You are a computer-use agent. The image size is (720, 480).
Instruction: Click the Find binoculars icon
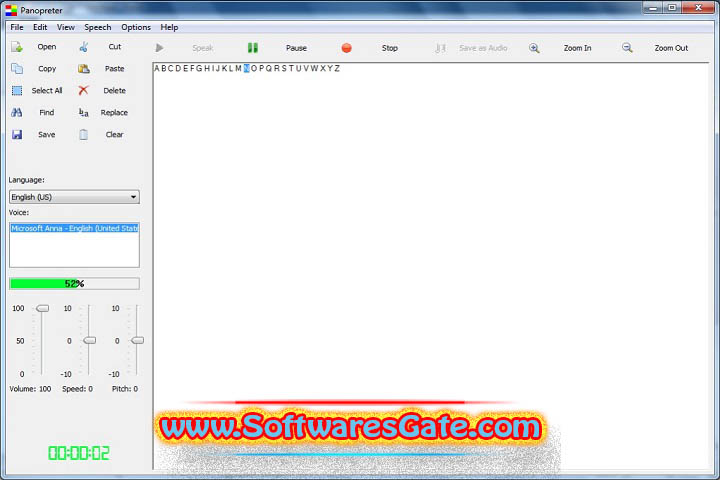pyautogui.click(x=17, y=113)
